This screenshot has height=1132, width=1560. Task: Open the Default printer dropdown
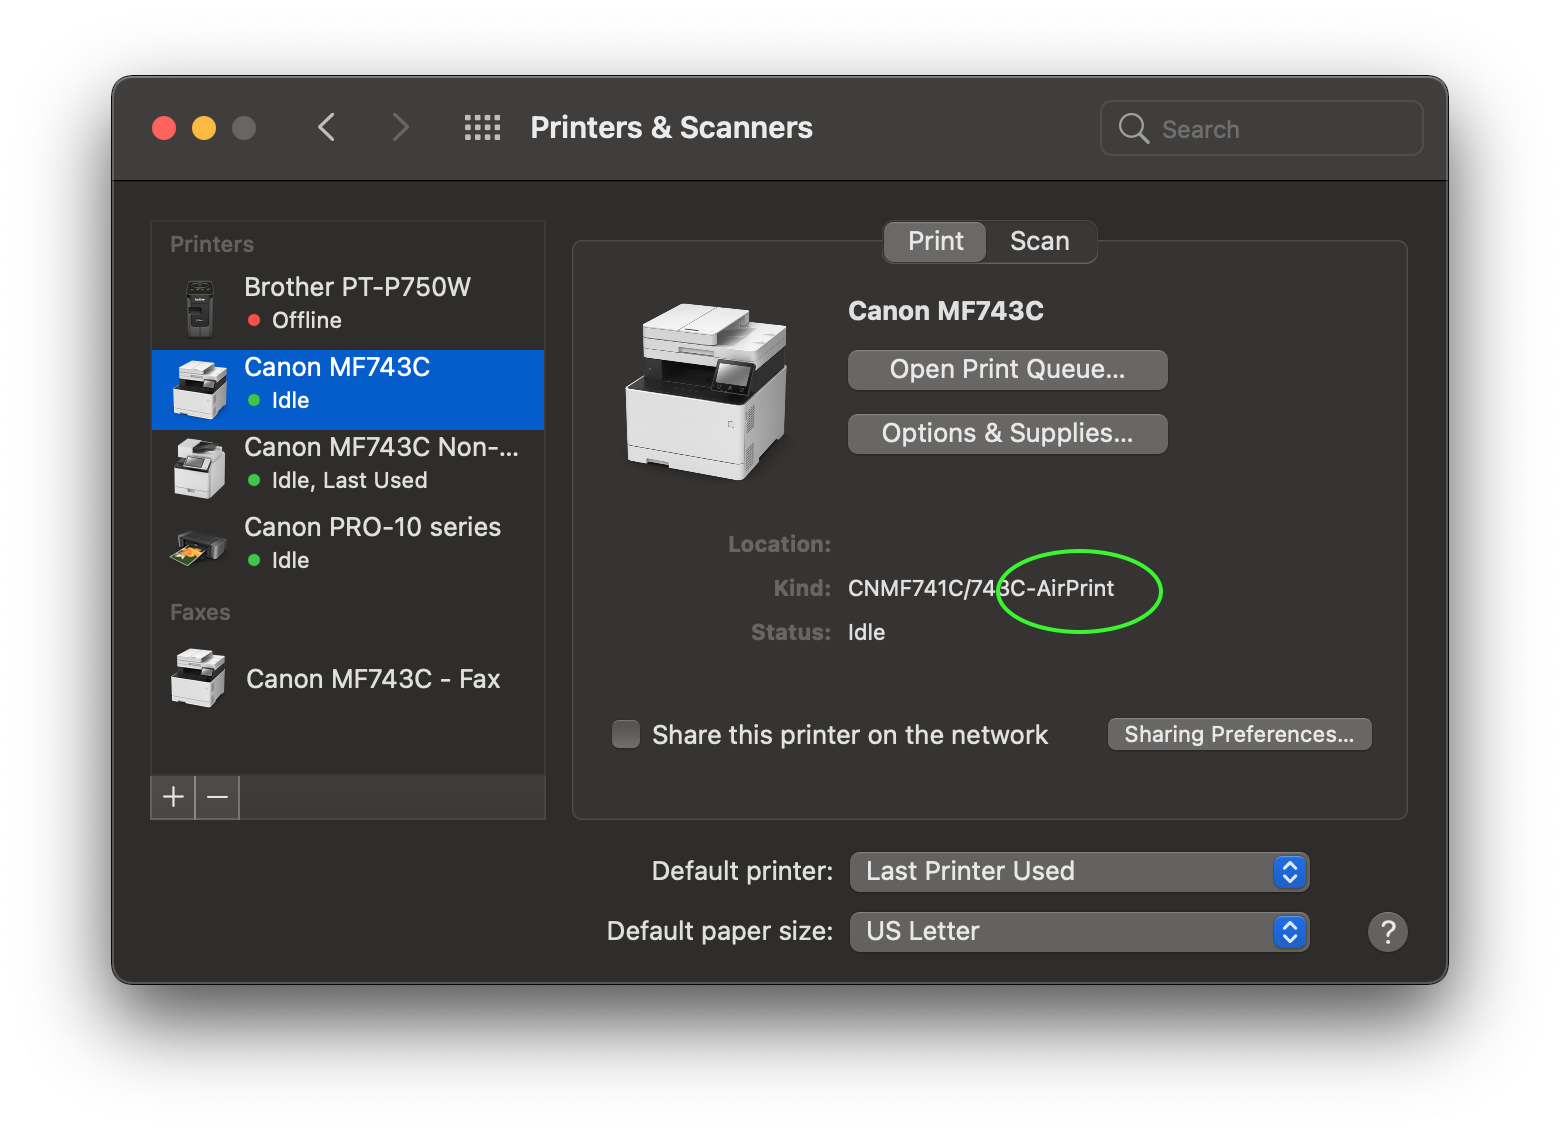pyautogui.click(x=1079, y=872)
